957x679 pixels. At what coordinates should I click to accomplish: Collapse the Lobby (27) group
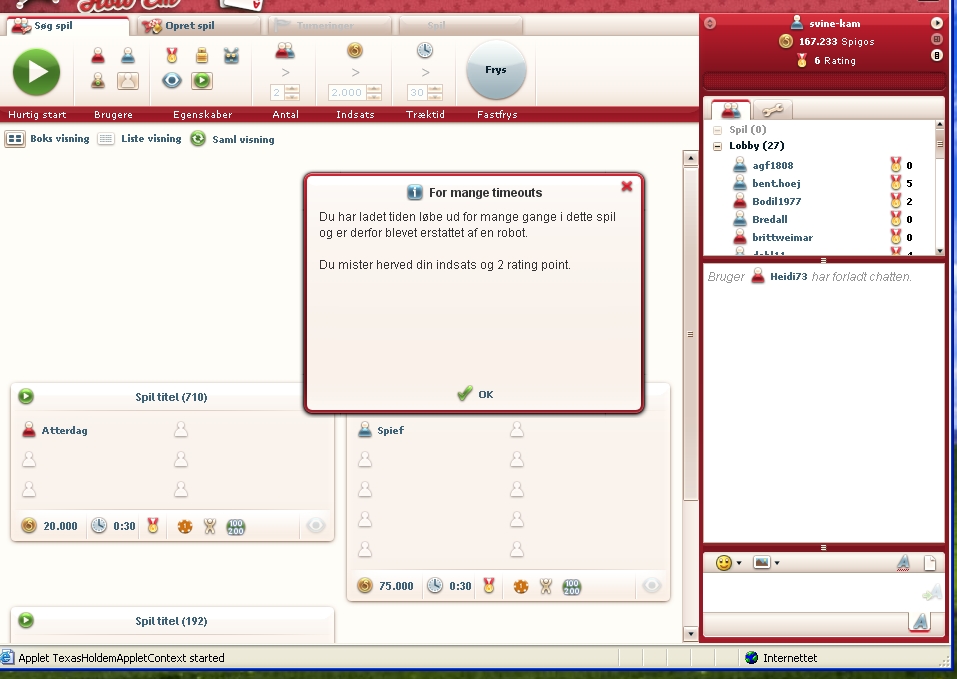(717, 146)
